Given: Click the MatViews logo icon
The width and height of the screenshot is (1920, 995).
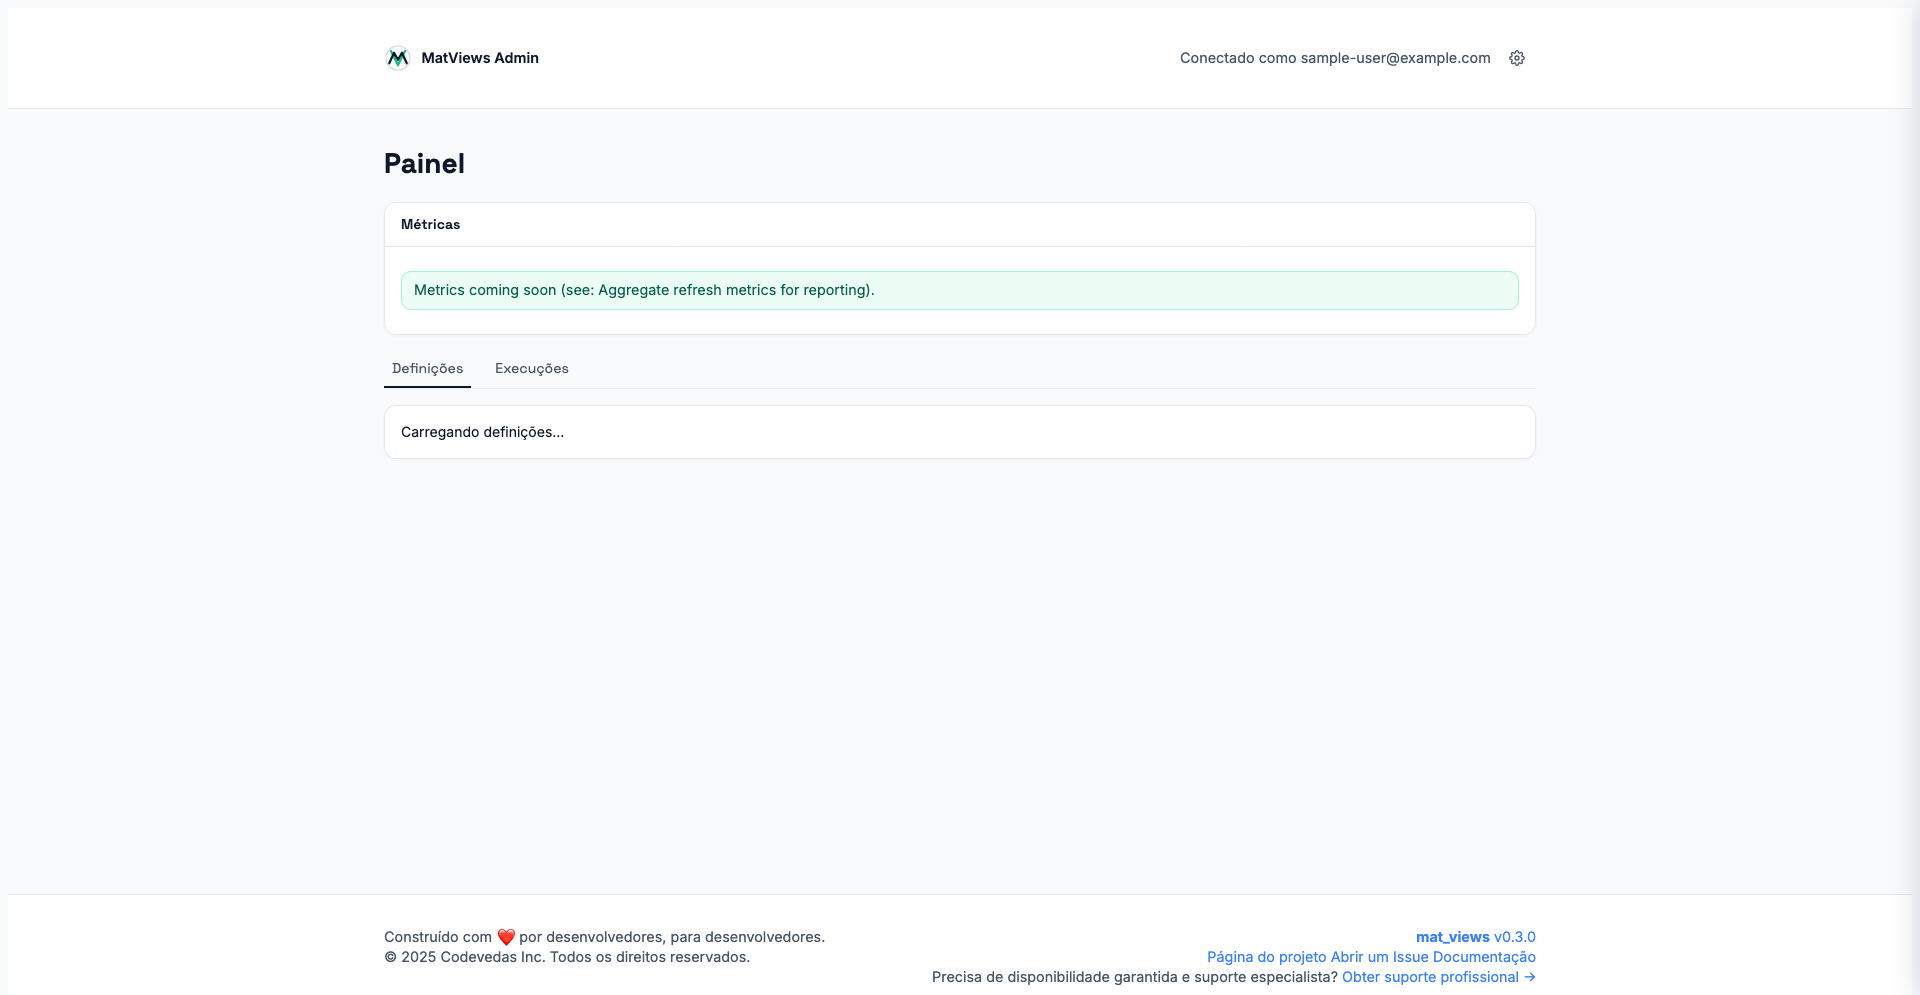Looking at the screenshot, I should pyautogui.click(x=397, y=58).
